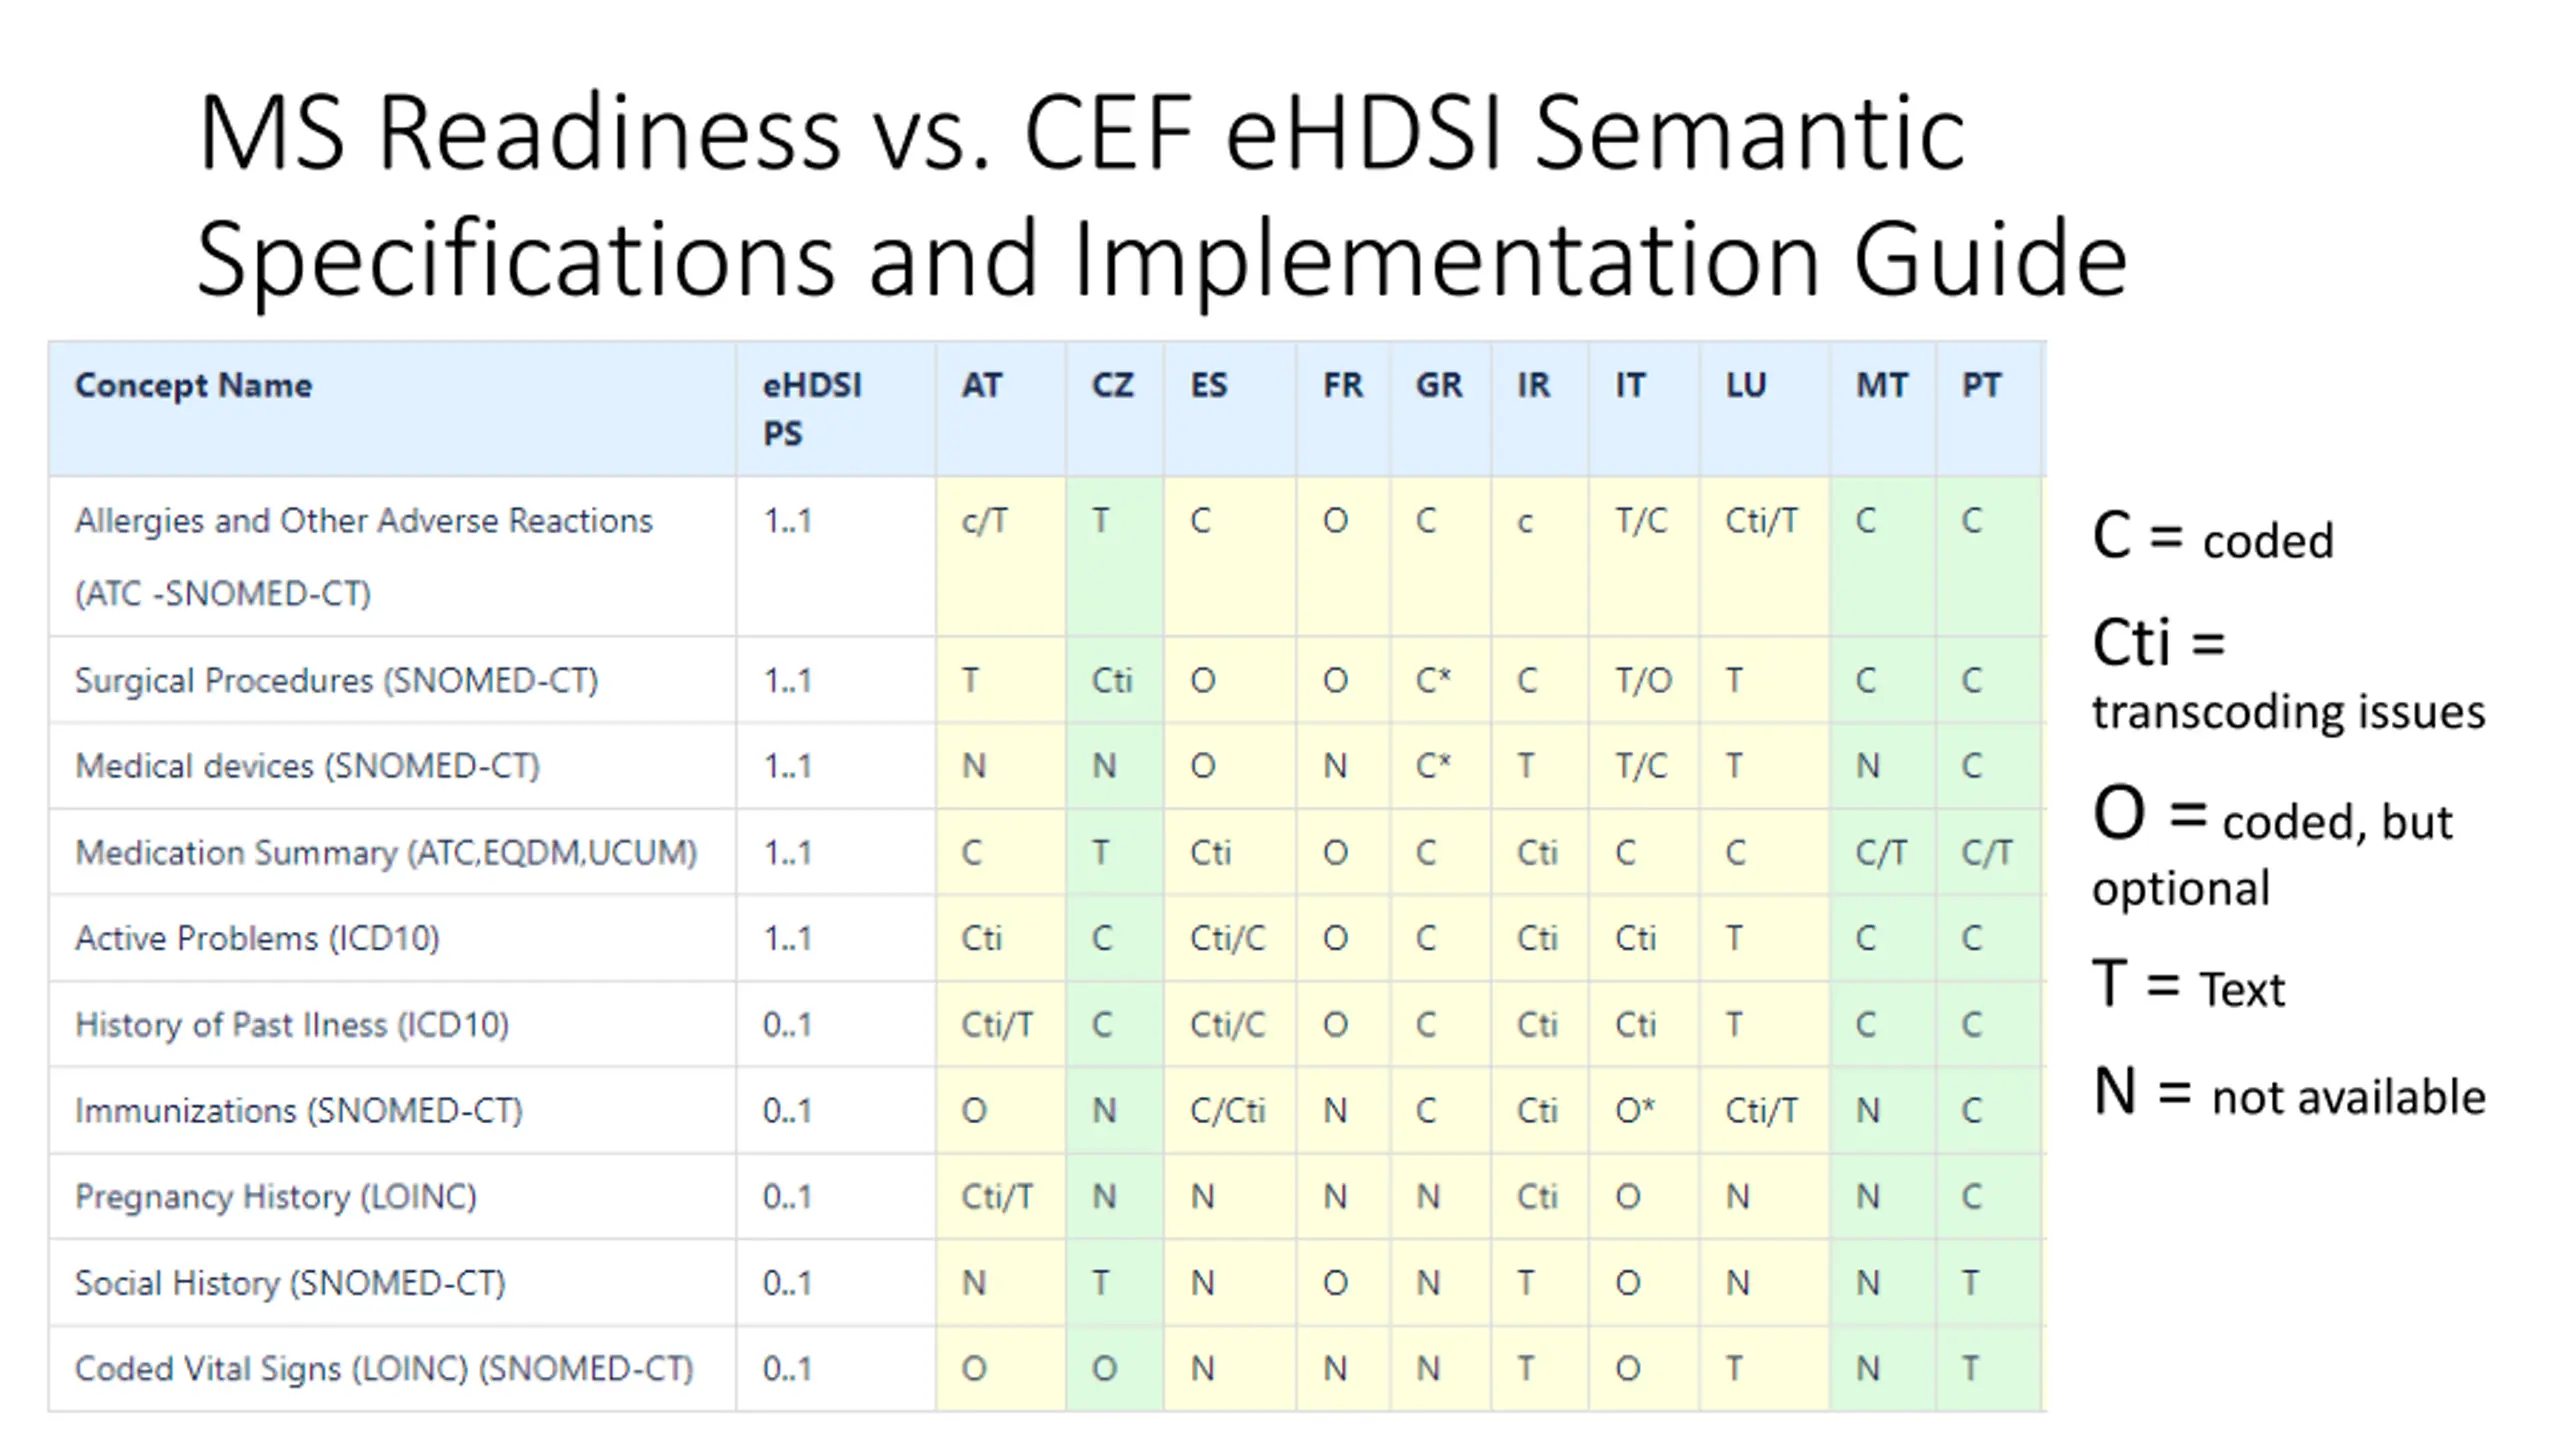The height and width of the screenshot is (1440, 2560).
Task: Select the 'C = coded' legend entry
Action: click(2212, 537)
